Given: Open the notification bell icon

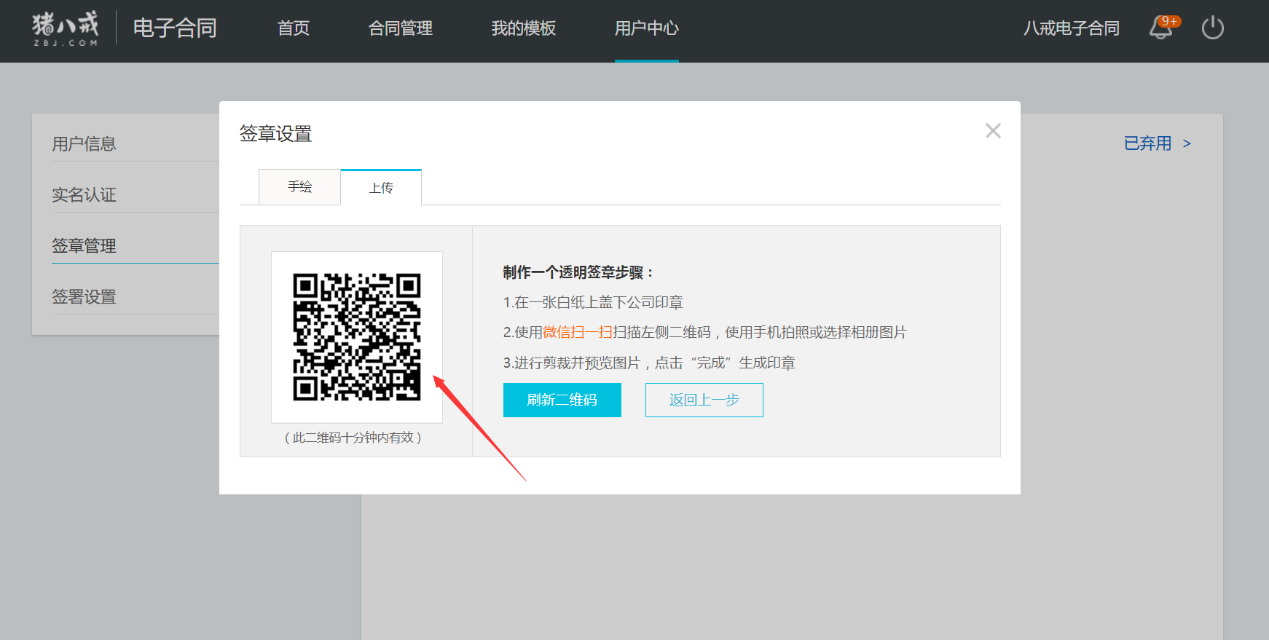Looking at the screenshot, I should click(1162, 28).
